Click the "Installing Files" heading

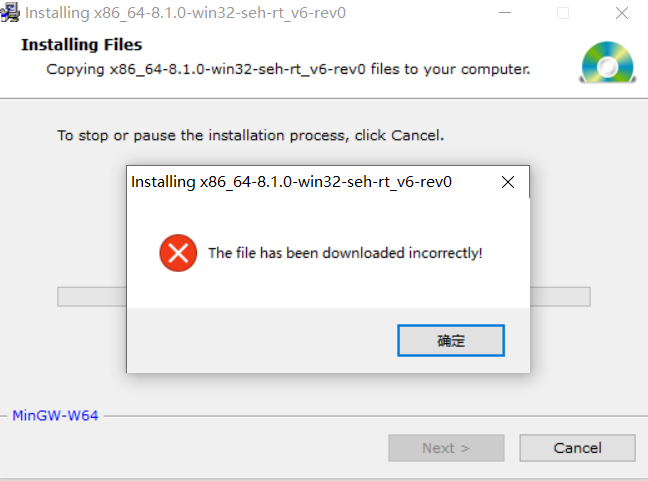pos(81,45)
